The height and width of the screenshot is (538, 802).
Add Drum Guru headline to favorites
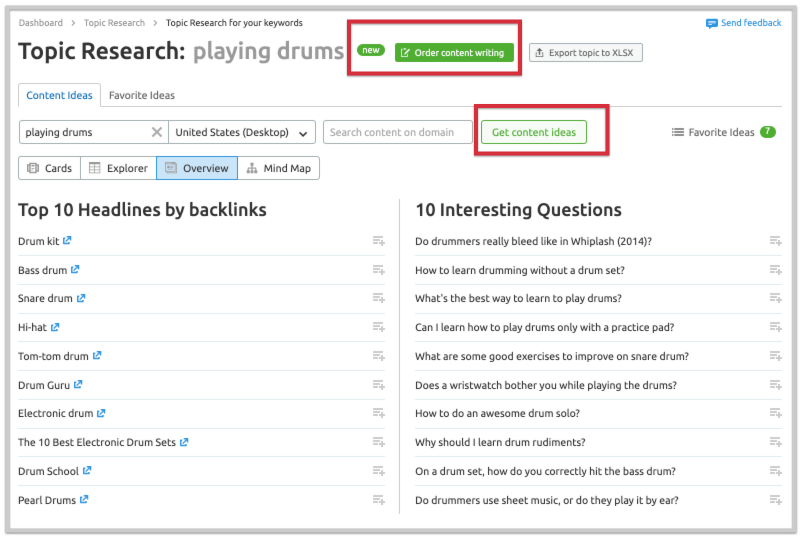(378, 385)
